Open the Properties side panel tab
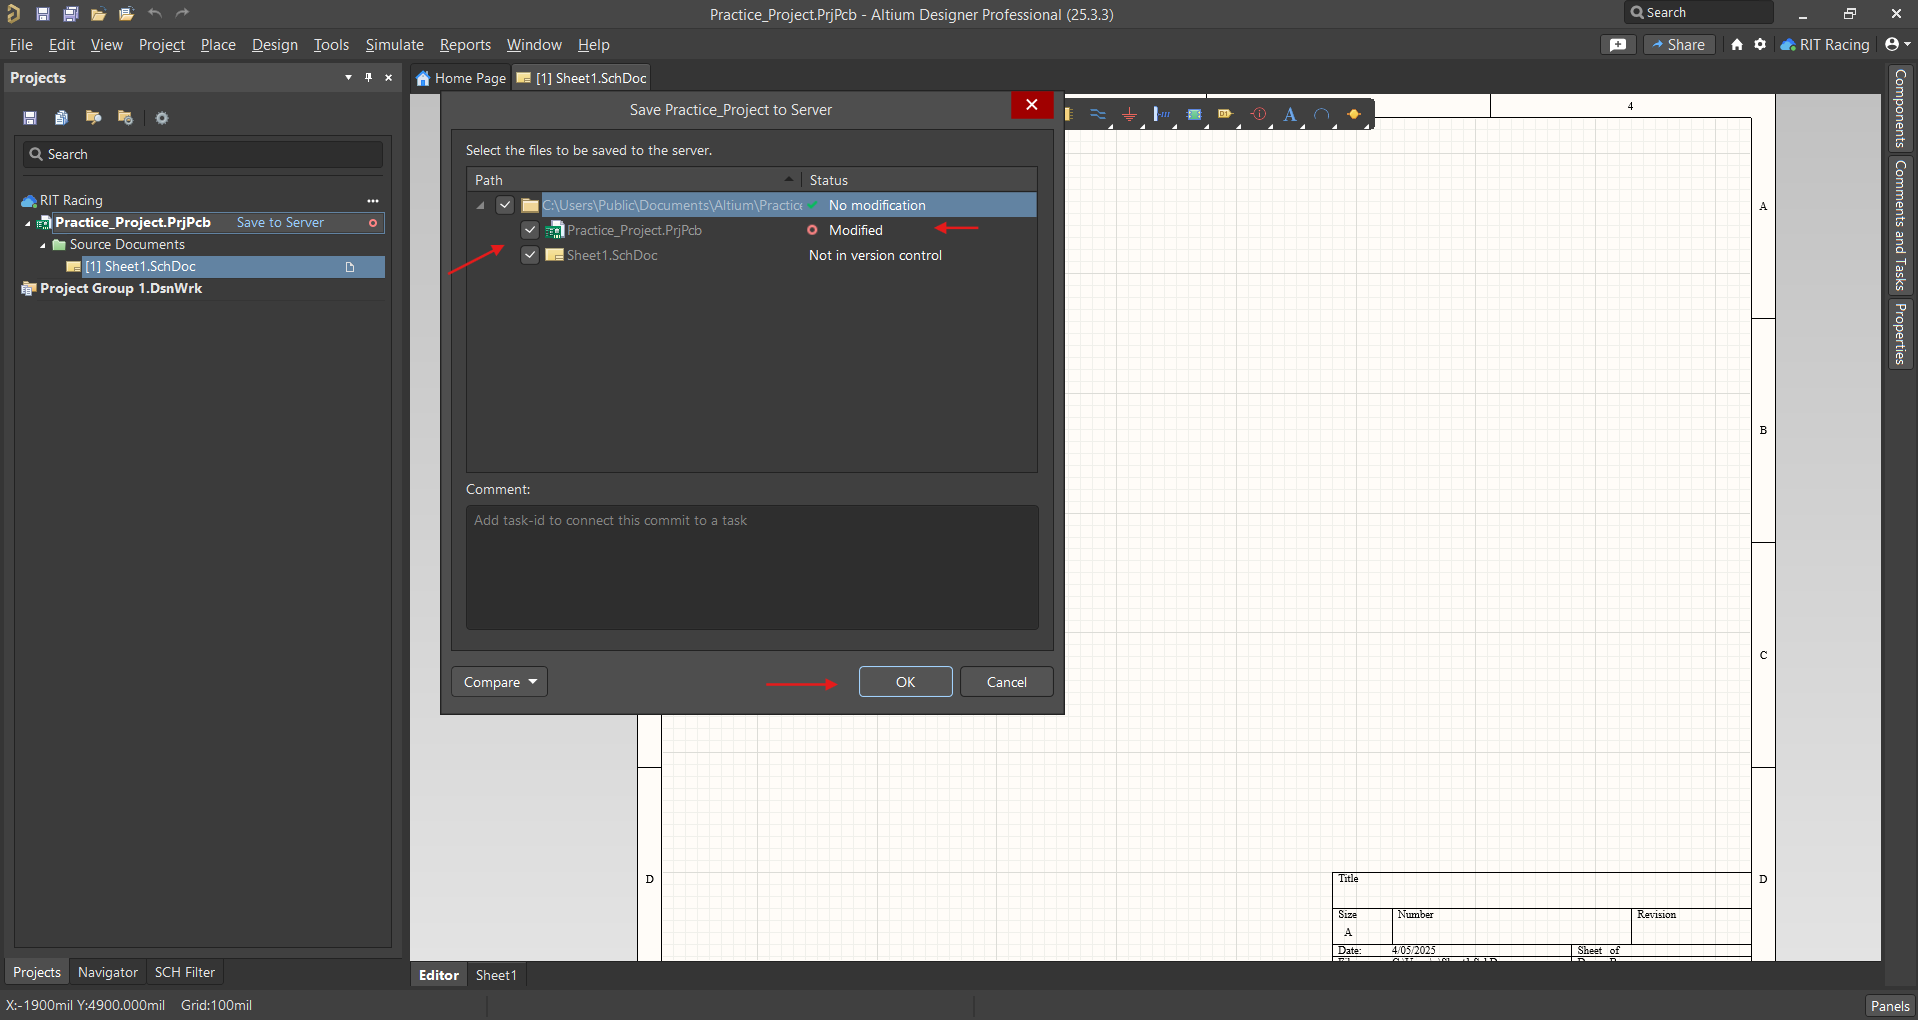 (x=1900, y=334)
